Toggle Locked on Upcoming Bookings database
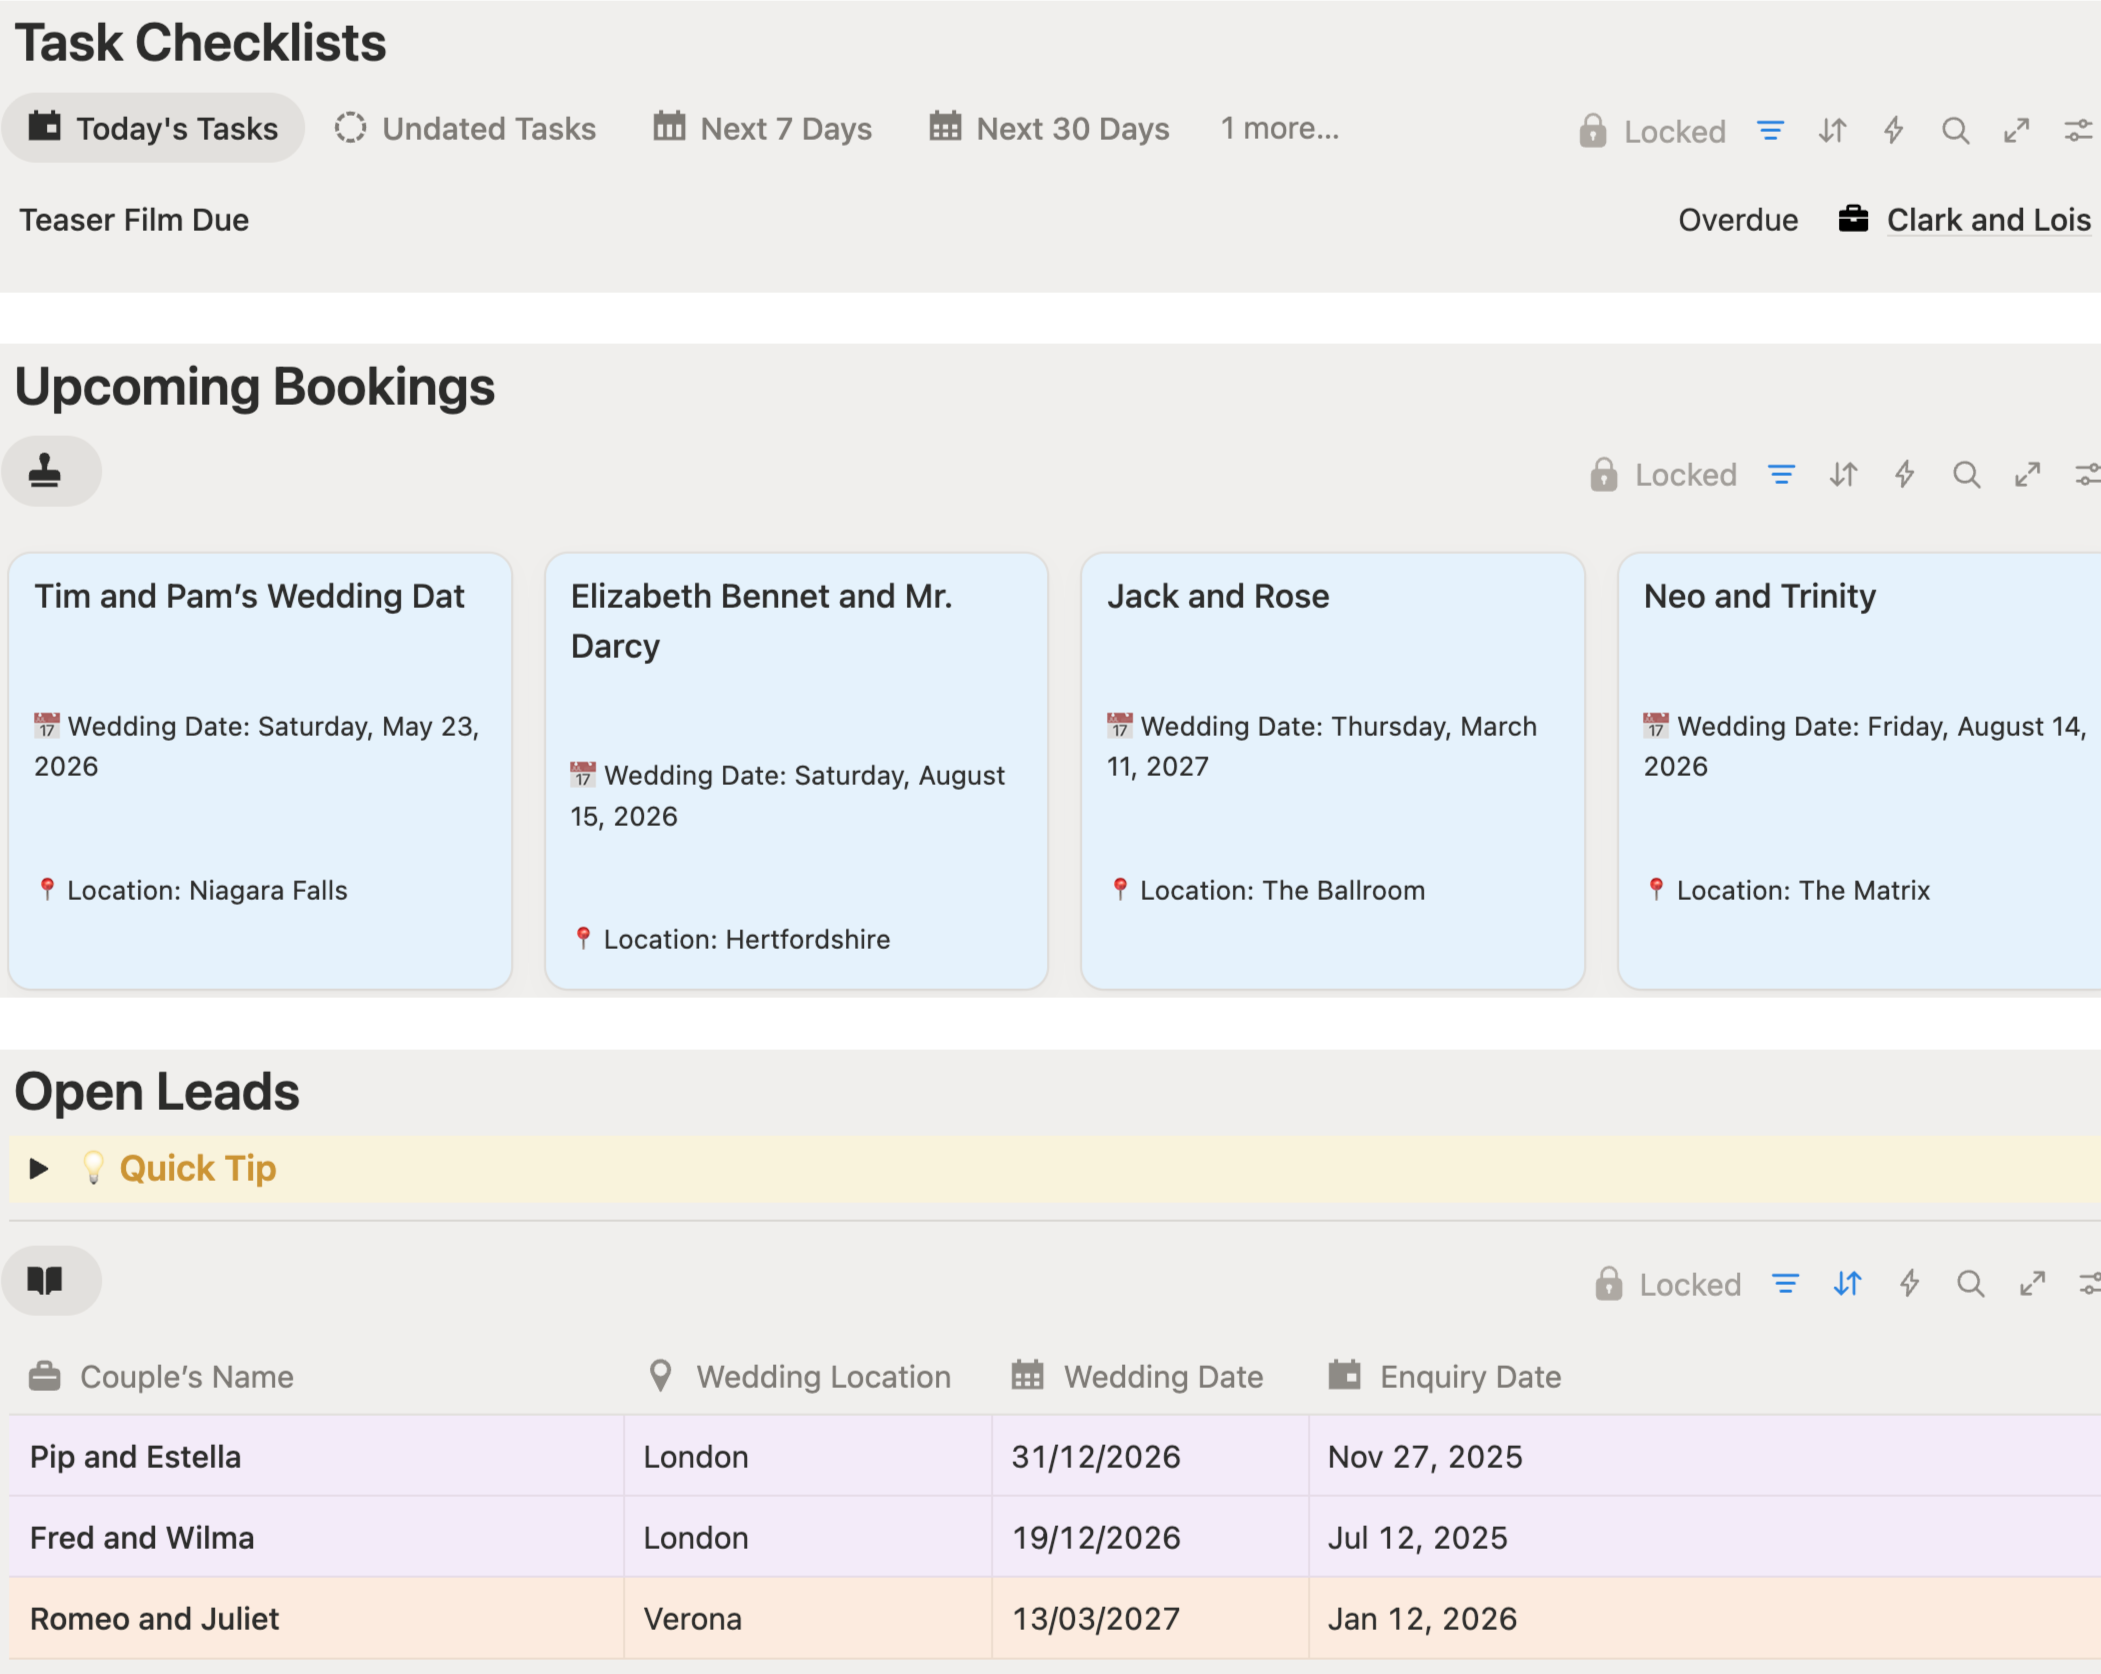This screenshot has height=1674, width=2101. pyautogui.click(x=1664, y=474)
